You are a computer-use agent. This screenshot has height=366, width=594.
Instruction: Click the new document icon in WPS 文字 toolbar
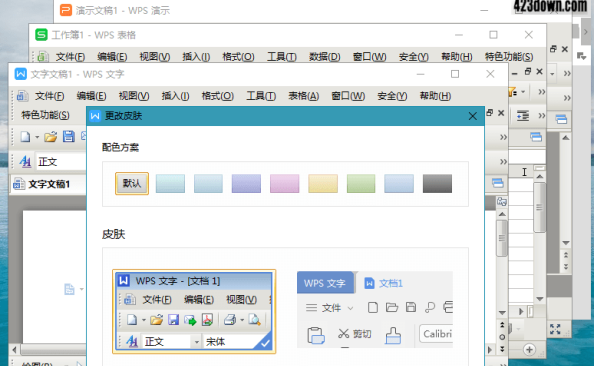pos(25,137)
